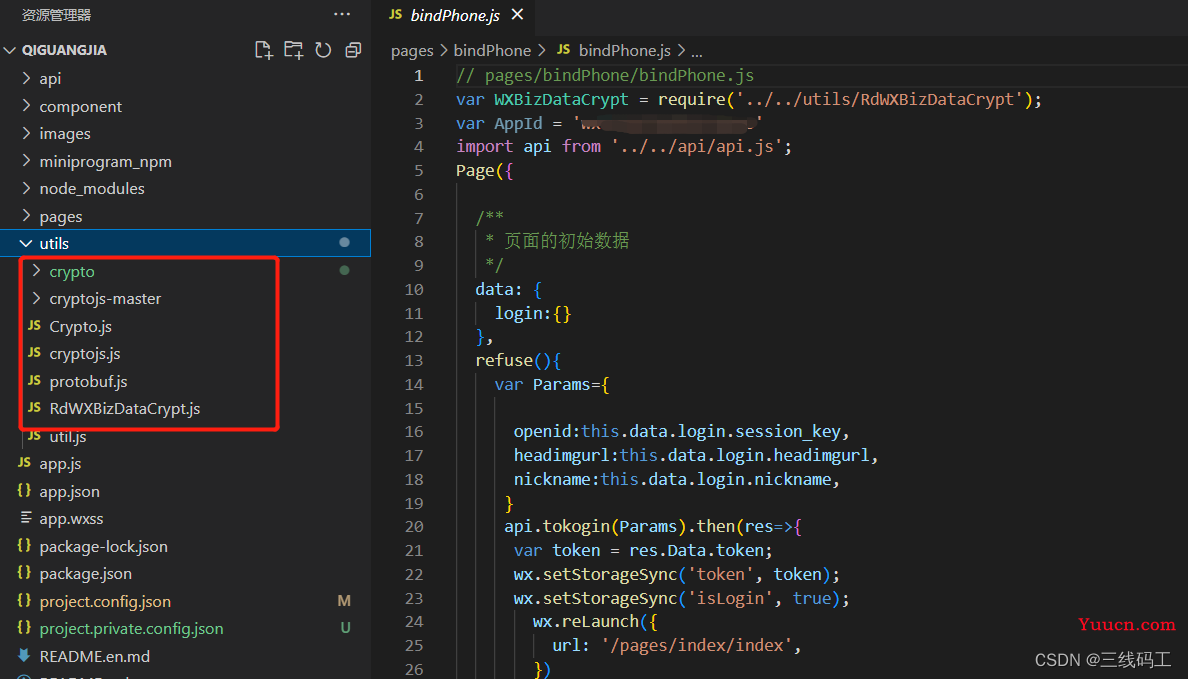Click the New Folder icon in explorer header
The width and height of the screenshot is (1188, 679).
tap(293, 50)
